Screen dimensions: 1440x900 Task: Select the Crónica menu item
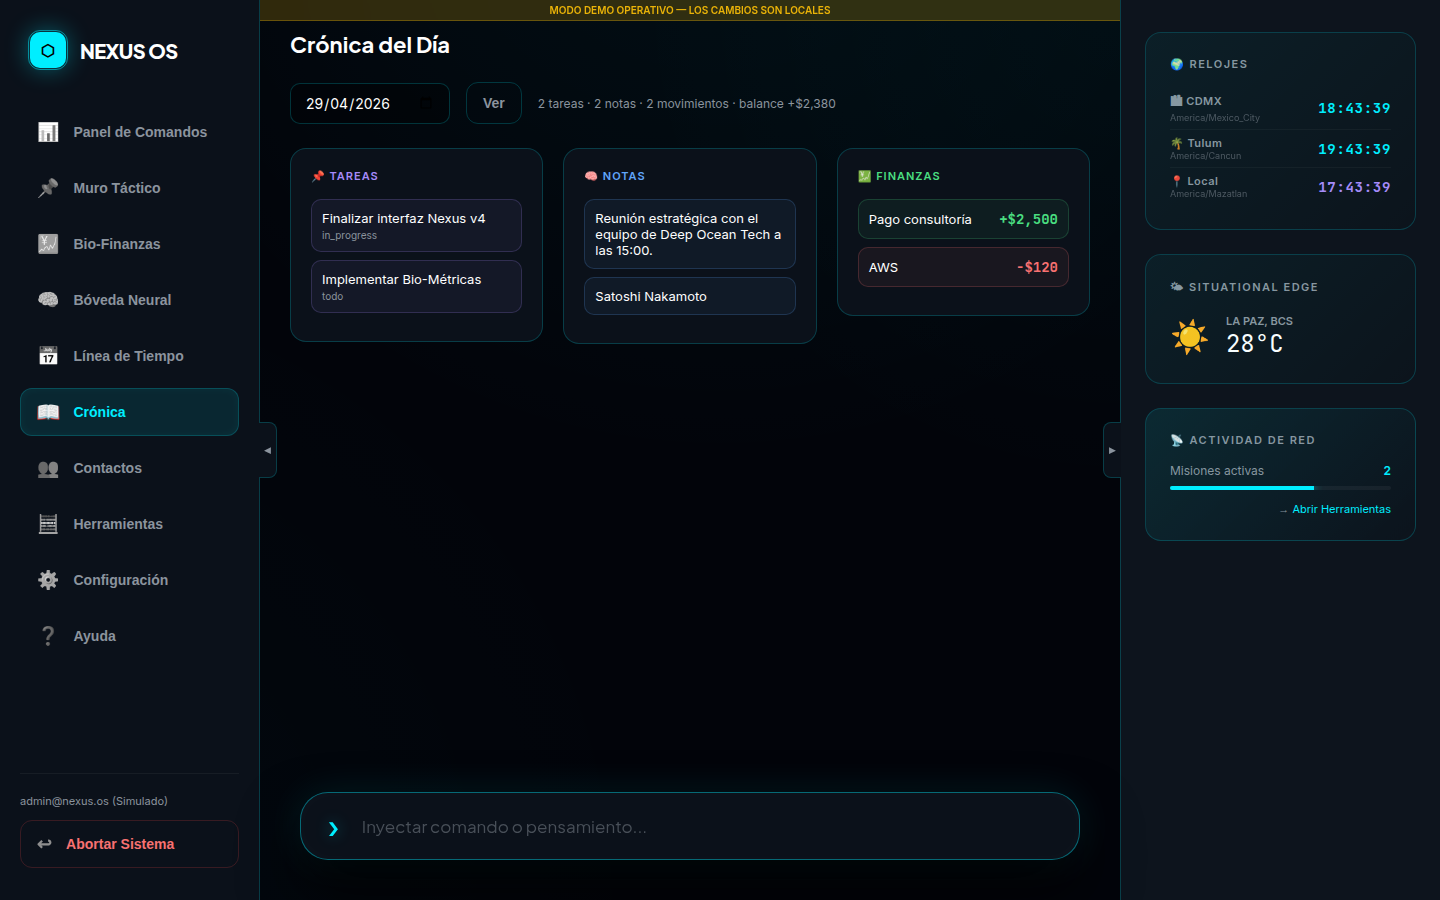point(129,412)
